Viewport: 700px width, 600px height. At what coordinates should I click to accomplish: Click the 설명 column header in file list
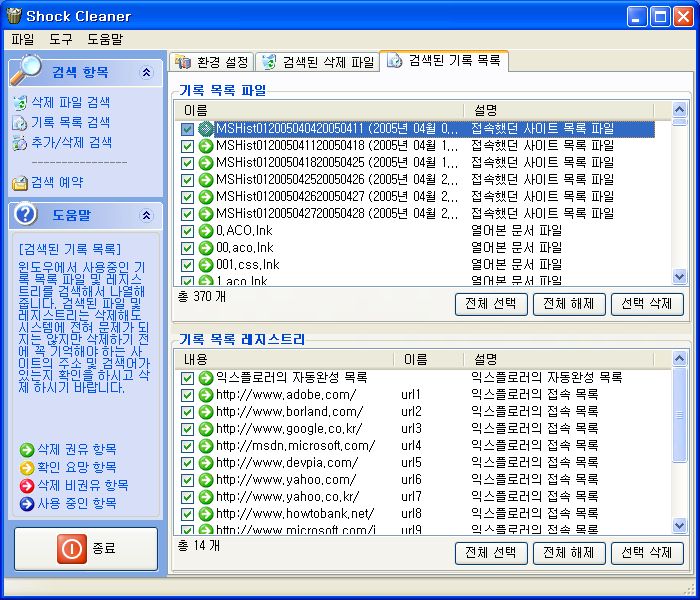pos(559,110)
